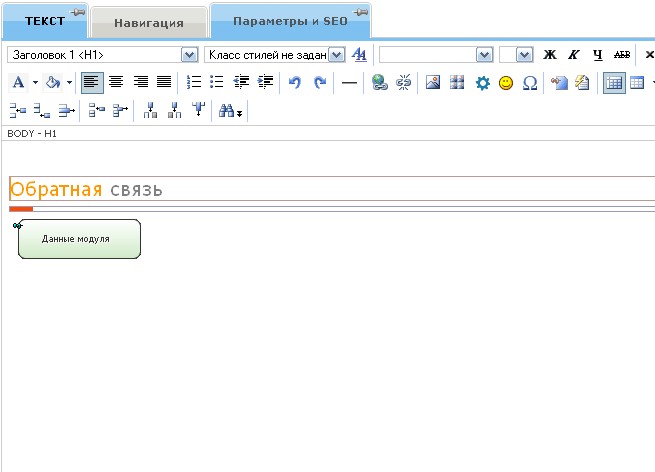The height and width of the screenshot is (472, 655).
Task: Click the undo arrow icon
Action: (x=294, y=83)
